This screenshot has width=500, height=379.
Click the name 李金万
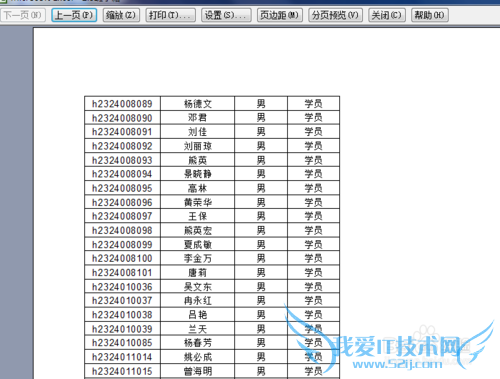(198, 258)
